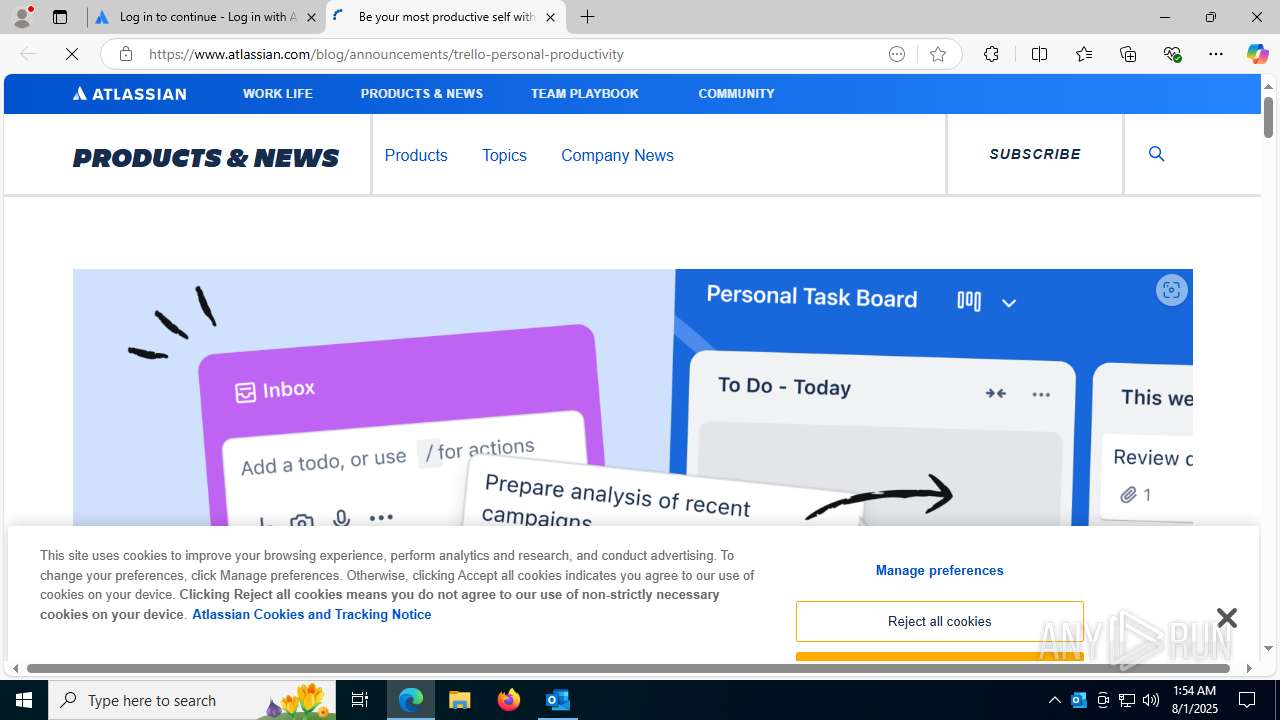This screenshot has height=720, width=1280.
Task: Click the scroll up arrow
Action: (x=1268, y=86)
